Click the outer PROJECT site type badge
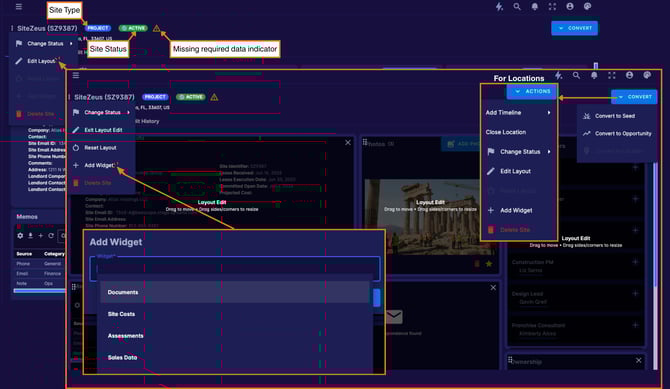Screen dimensions: 670x389 click(98, 28)
